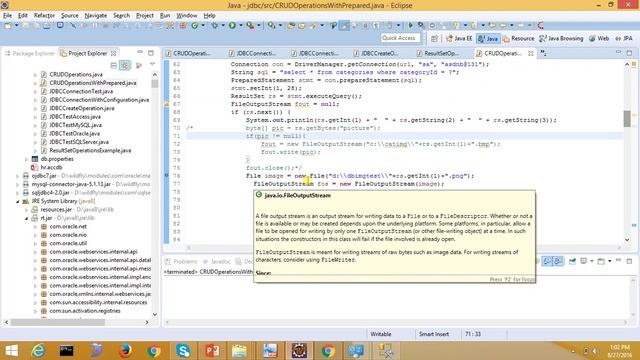The image size is (640, 360).
Task: Show hidden editor tabs list
Action: pos(543,53)
